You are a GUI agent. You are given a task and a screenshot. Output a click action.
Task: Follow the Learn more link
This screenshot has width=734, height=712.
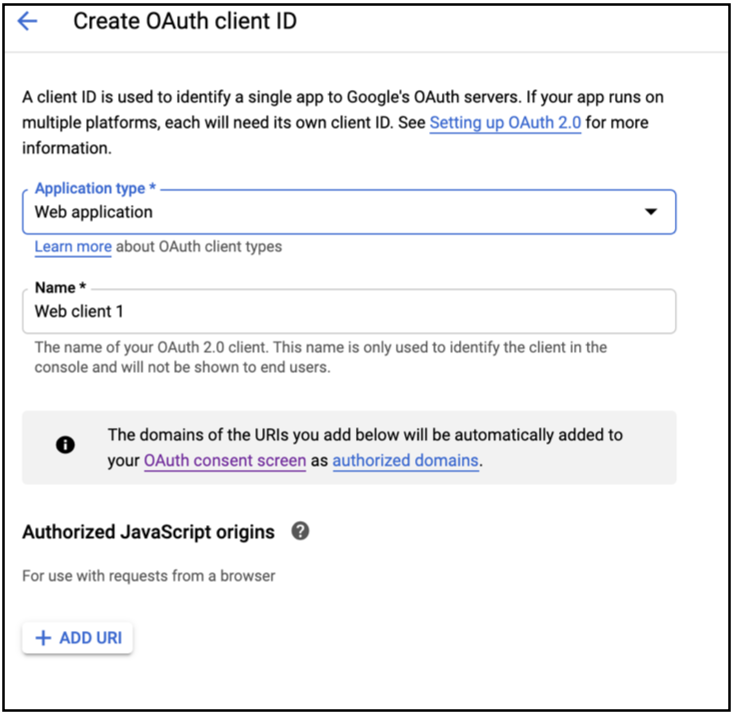pyautogui.click(x=73, y=247)
